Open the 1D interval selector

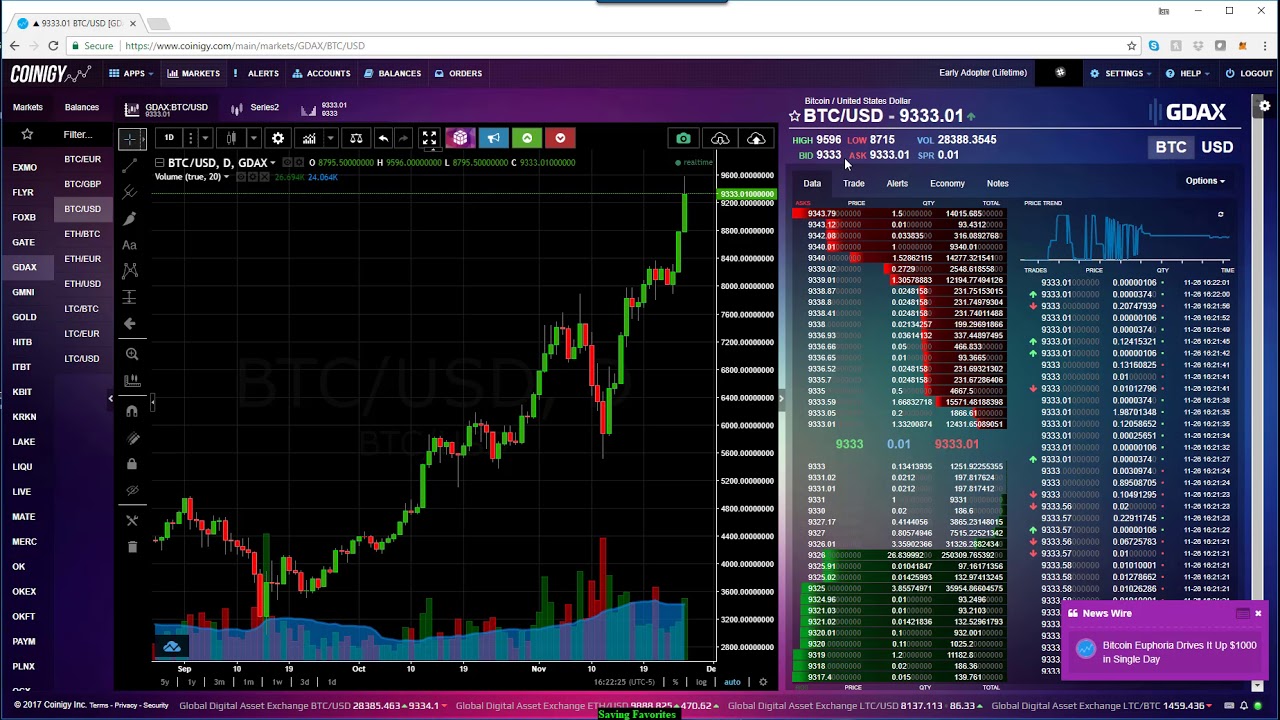click(x=169, y=138)
